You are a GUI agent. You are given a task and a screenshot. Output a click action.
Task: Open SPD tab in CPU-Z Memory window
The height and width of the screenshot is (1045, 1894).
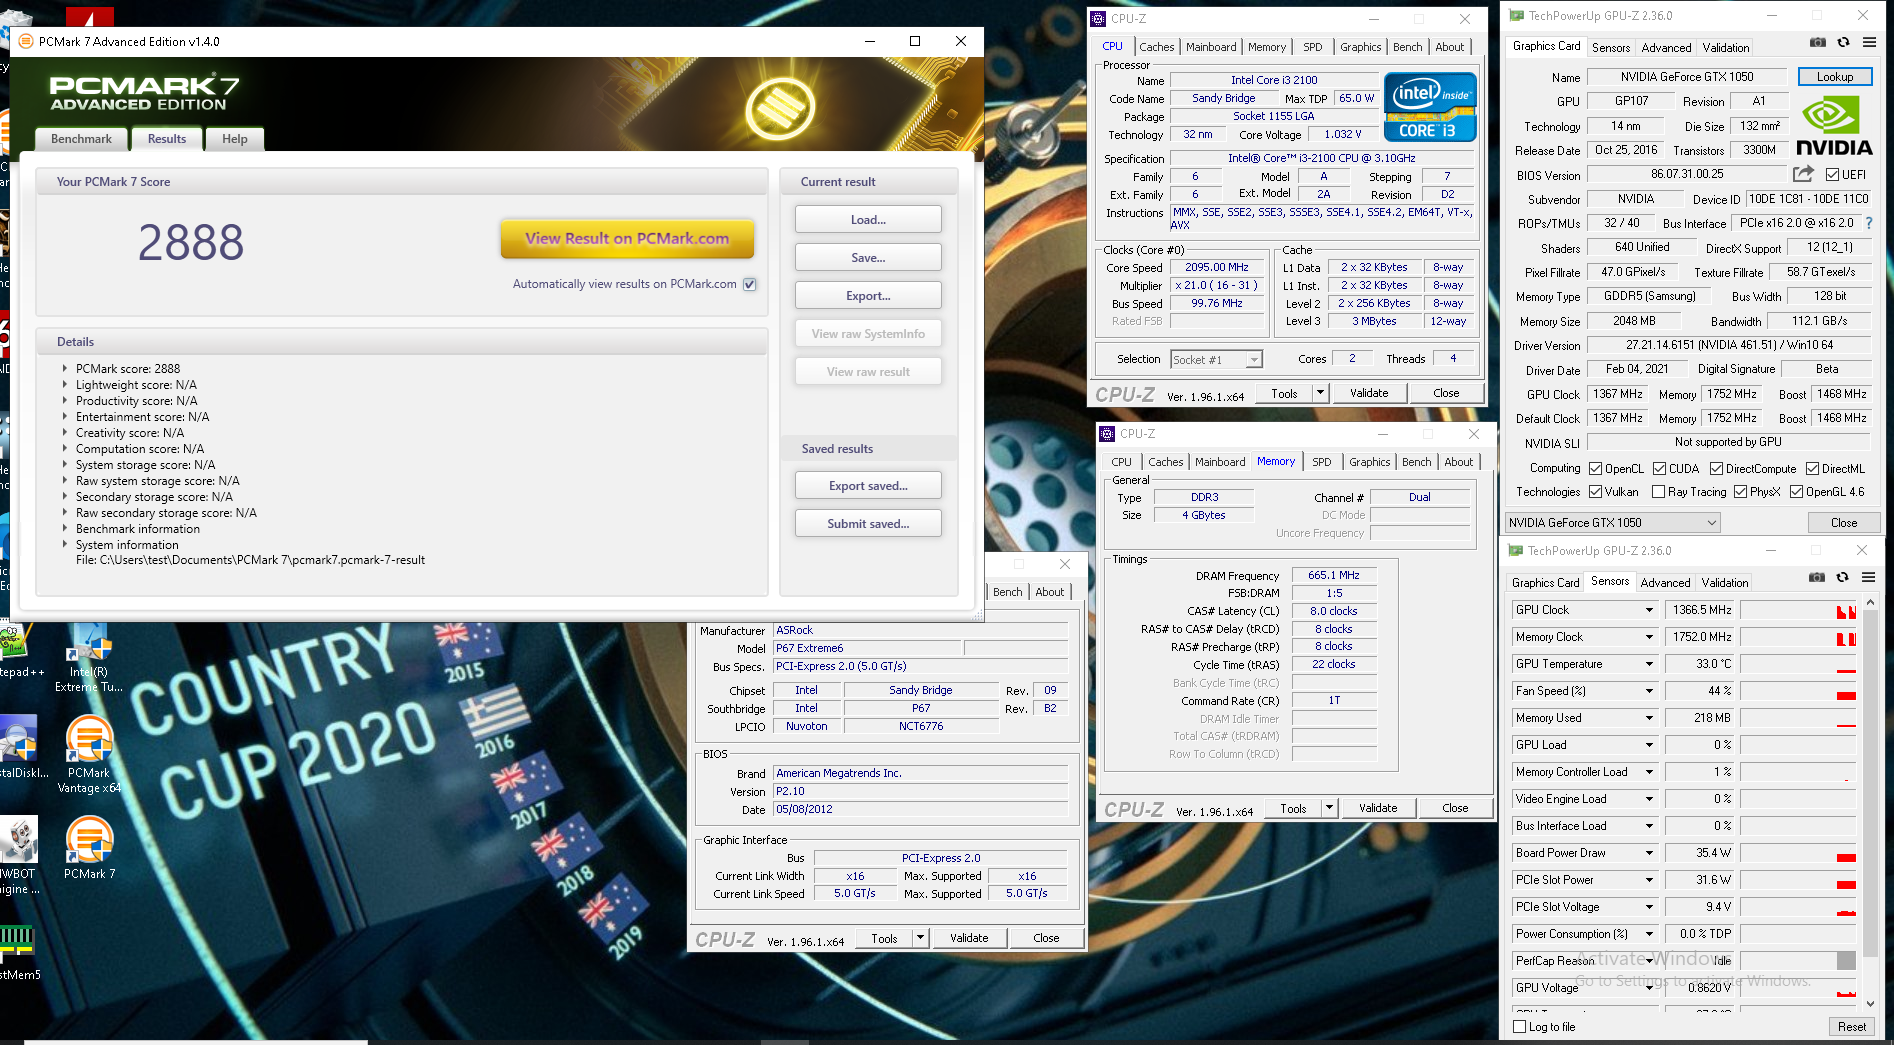(1322, 462)
